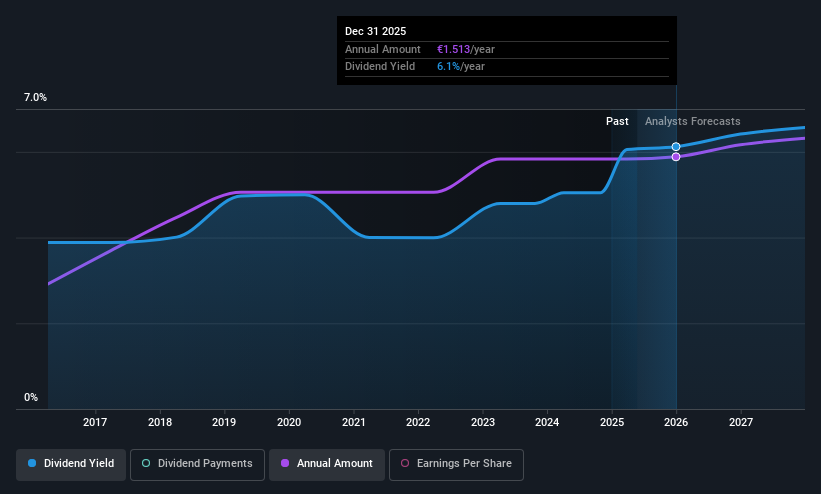Click the Annual Amount tooltip row label

tap(383, 49)
